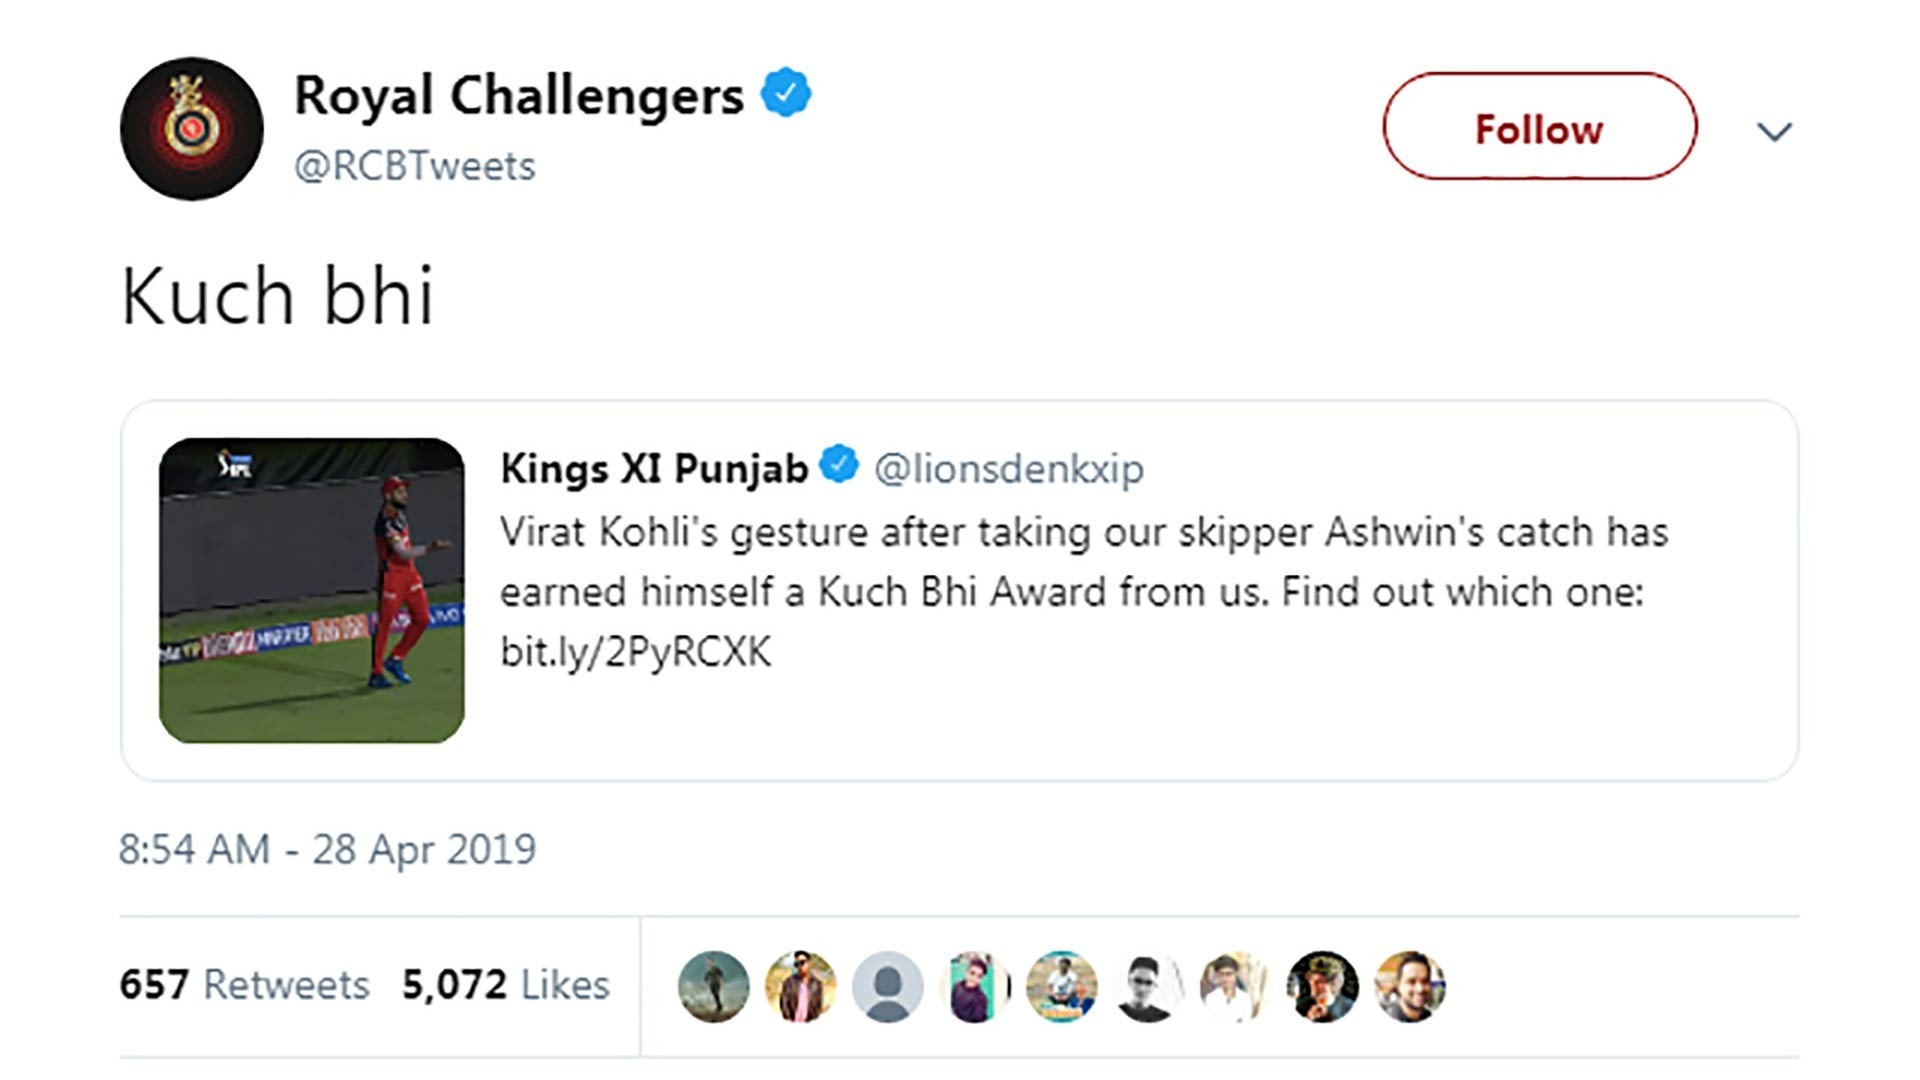The height and width of the screenshot is (1080, 1920).
Task: Open the bit.ly/2PyRCXK link
Action: pos(636,652)
